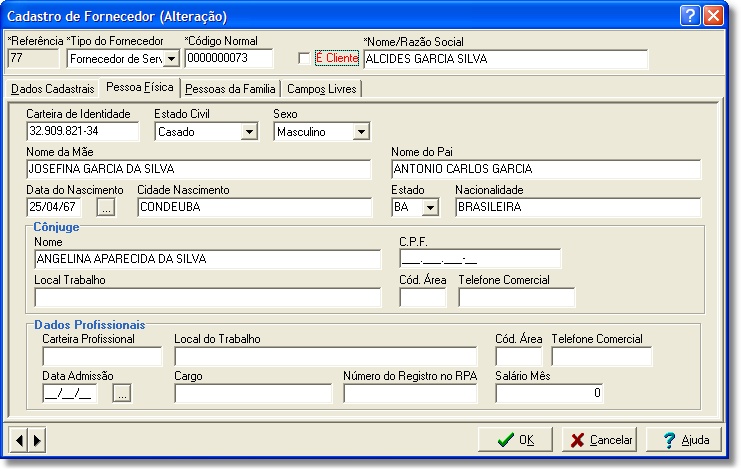Switch to Dados Cadastrais tab
This screenshot has height=471, width=741.
coord(52,89)
